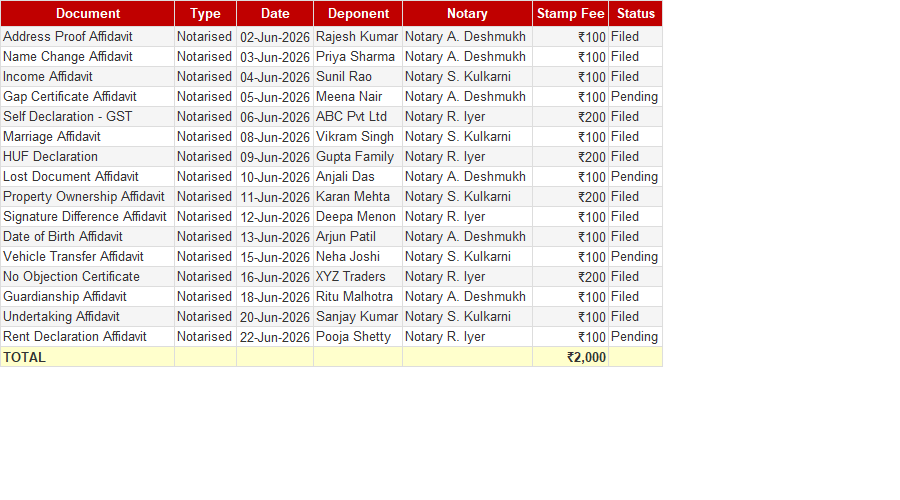Click deponent Karan Mehta
Image resolution: width=900 pixels, height=500 pixels.
point(358,197)
